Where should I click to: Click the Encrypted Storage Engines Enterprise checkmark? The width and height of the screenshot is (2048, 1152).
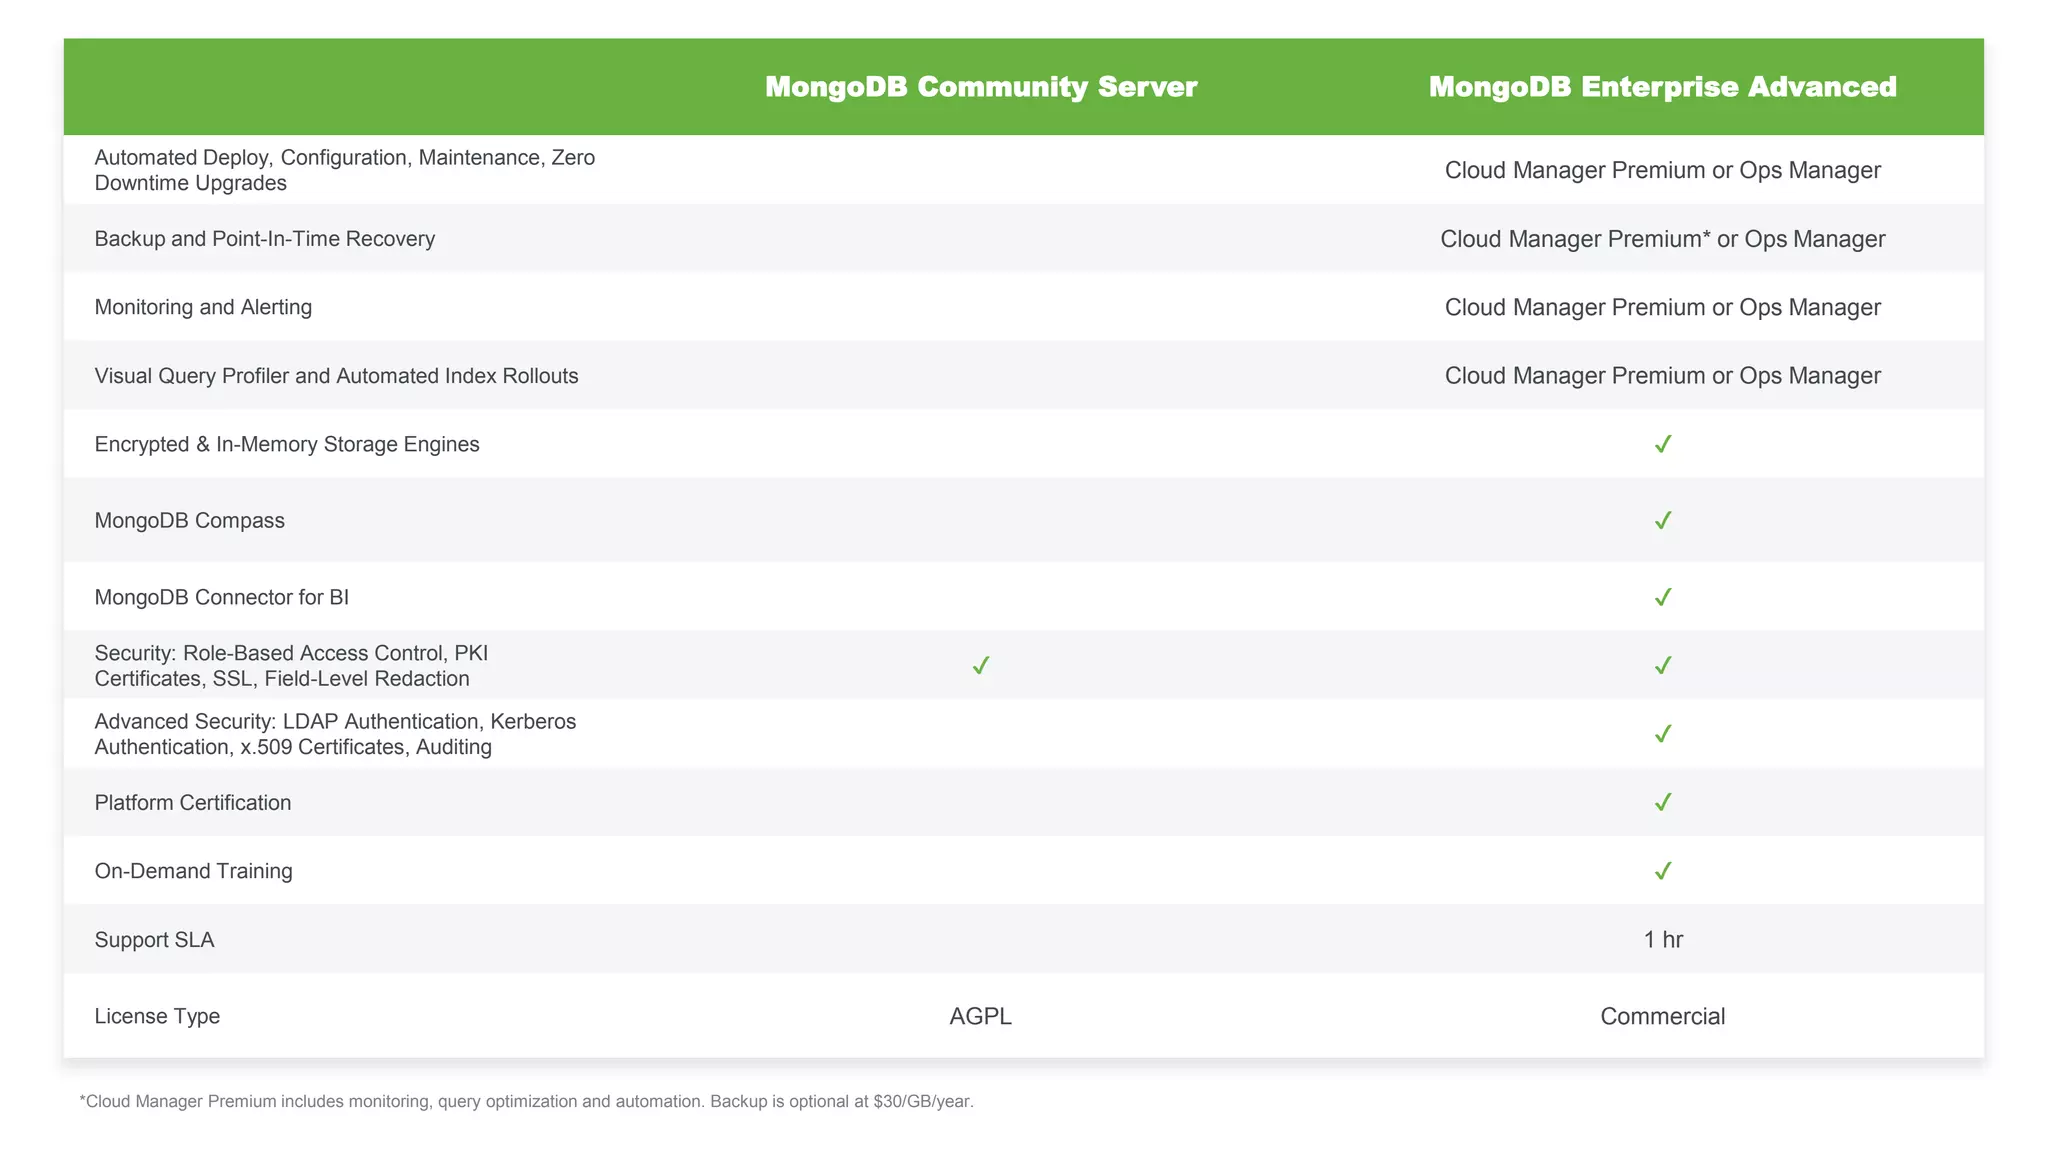coord(1662,444)
